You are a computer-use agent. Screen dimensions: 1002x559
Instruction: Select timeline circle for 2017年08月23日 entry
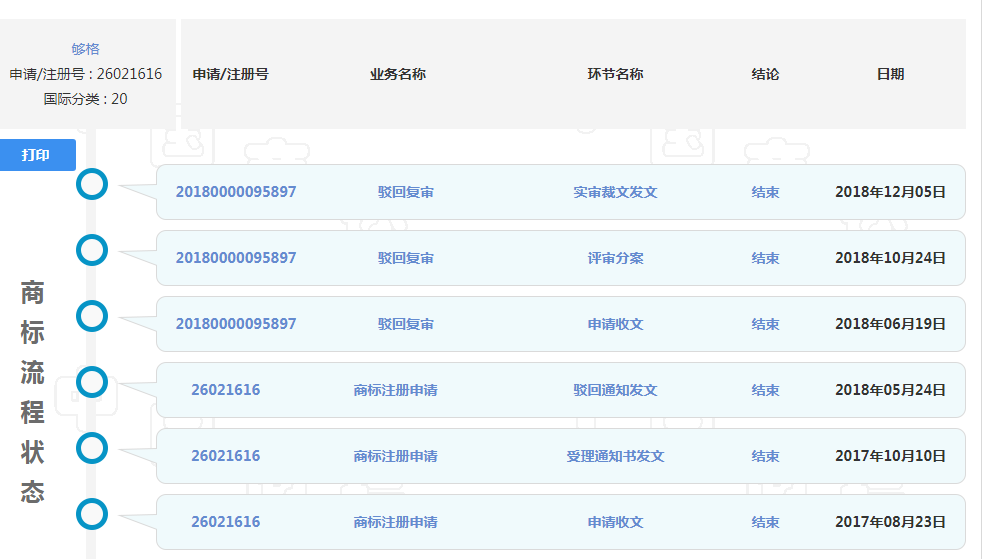click(x=92, y=514)
